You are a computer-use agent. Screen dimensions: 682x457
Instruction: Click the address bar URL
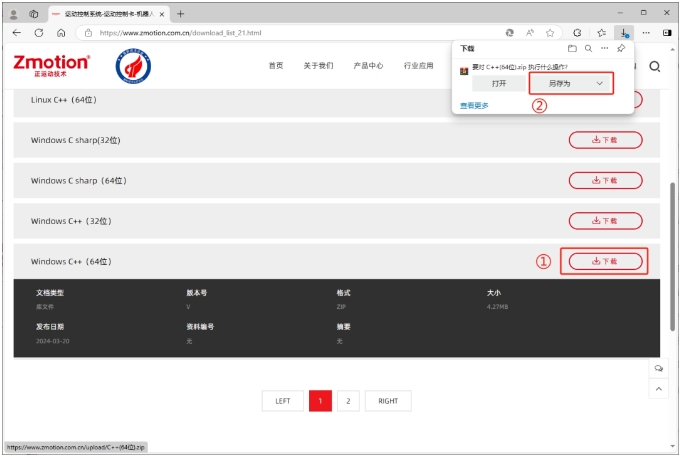click(x=180, y=33)
